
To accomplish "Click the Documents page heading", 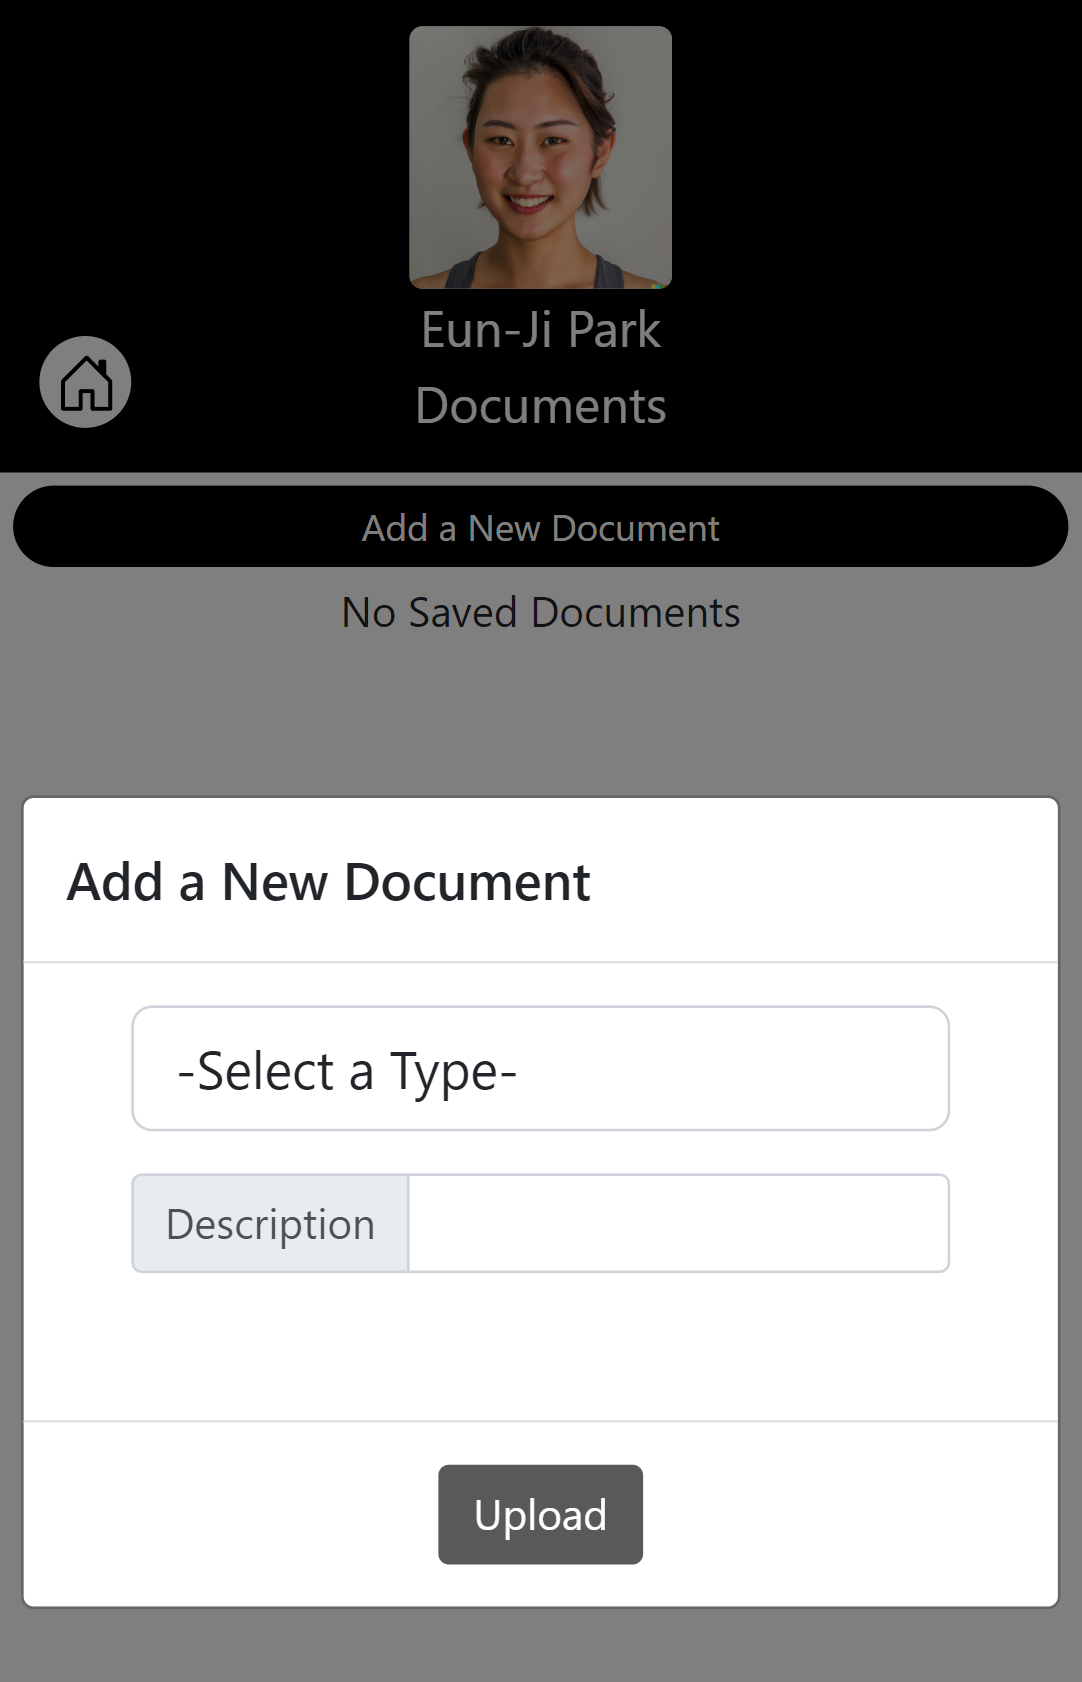I will point(540,405).
